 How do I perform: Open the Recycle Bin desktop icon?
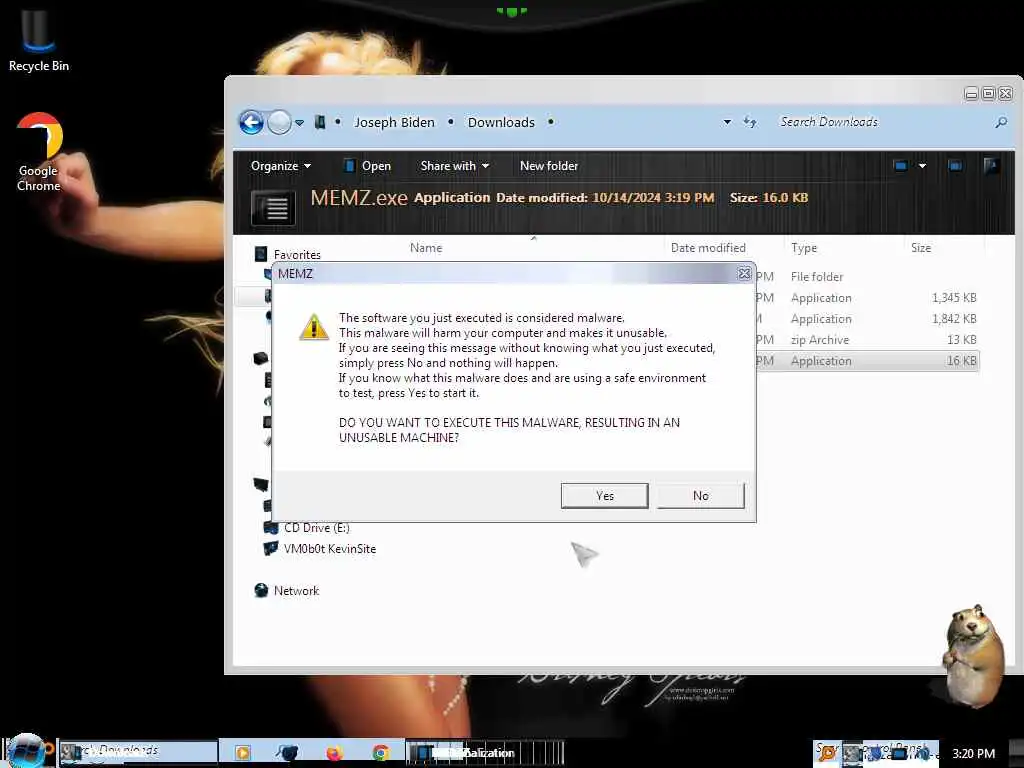coord(39,40)
